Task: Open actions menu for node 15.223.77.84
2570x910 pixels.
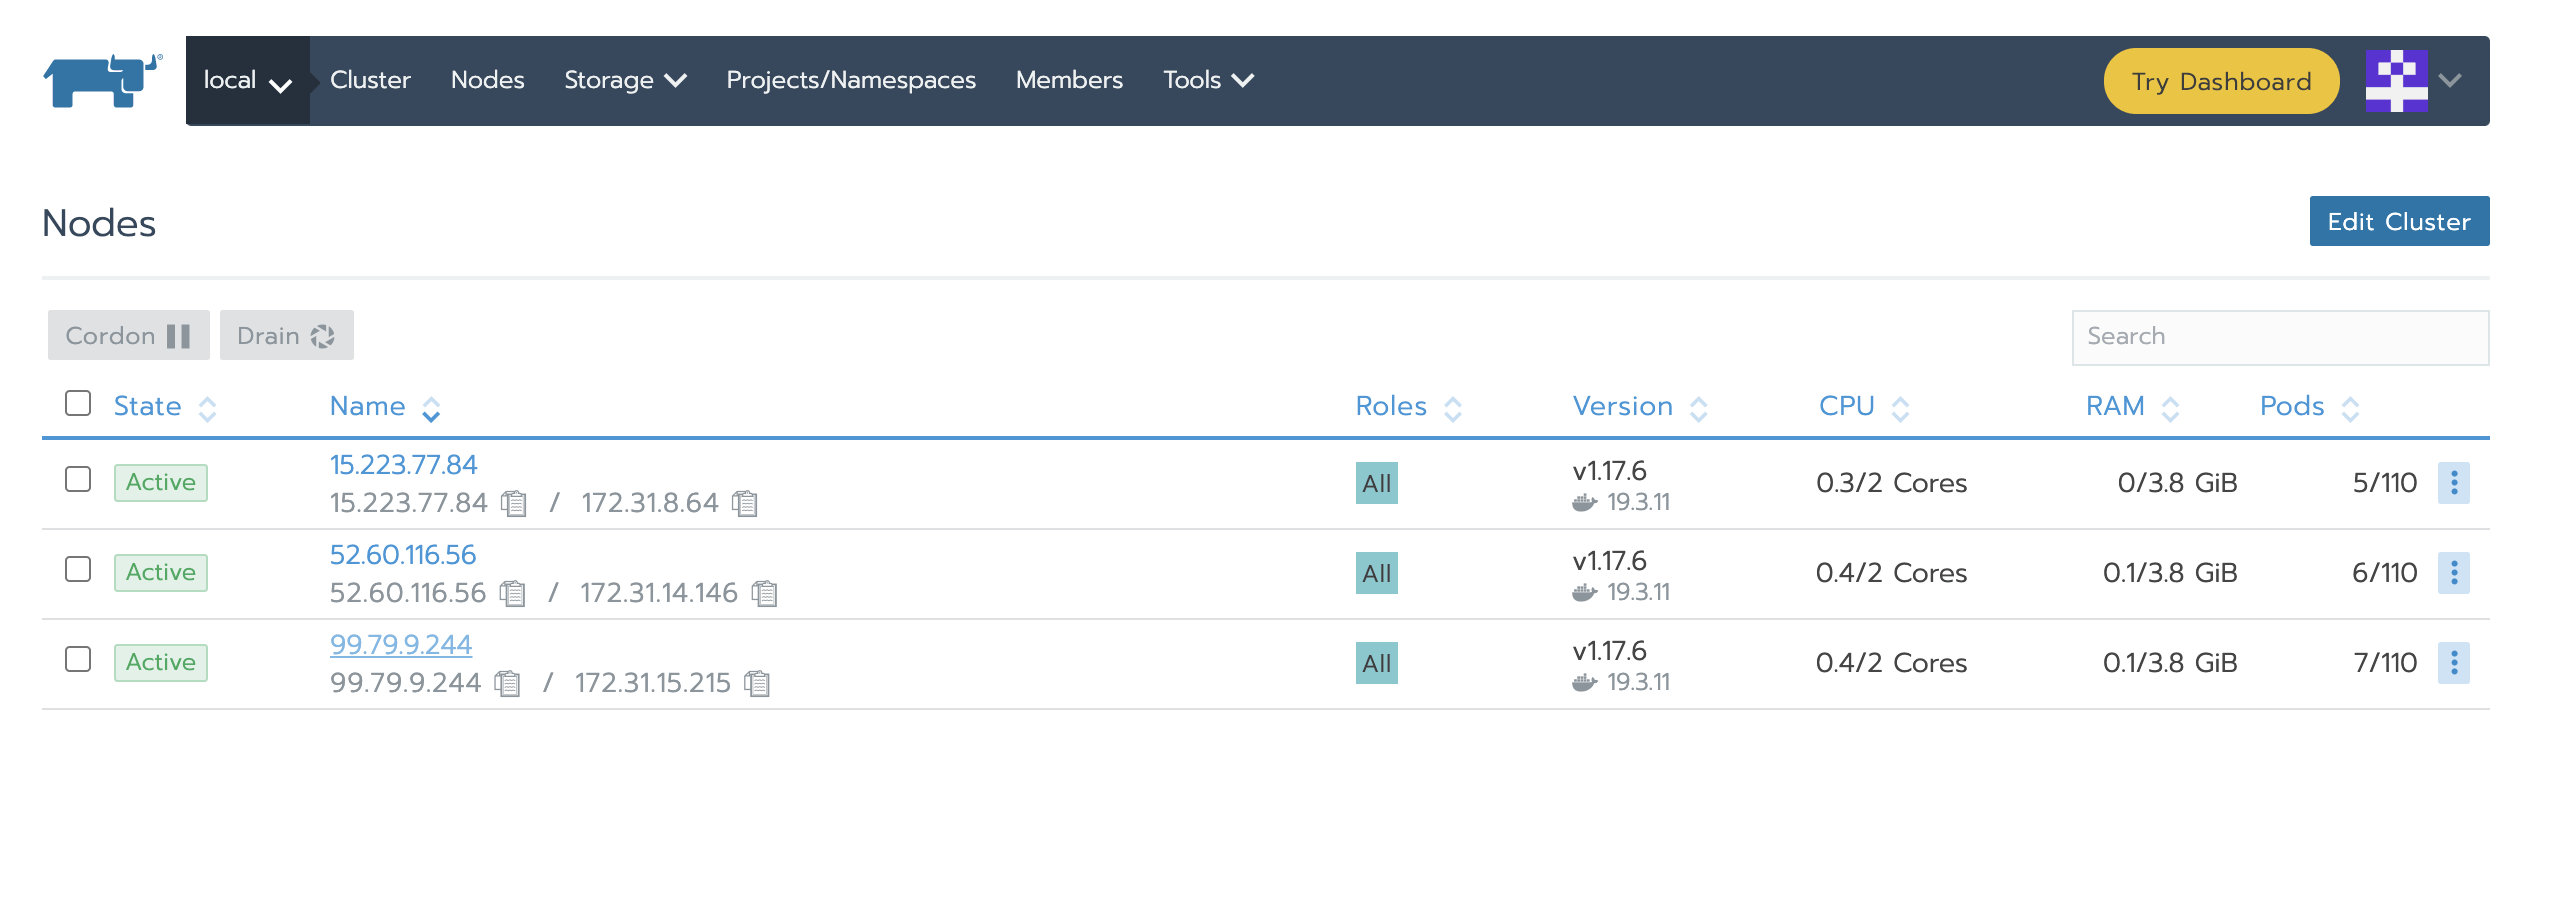Action: 2453,483
